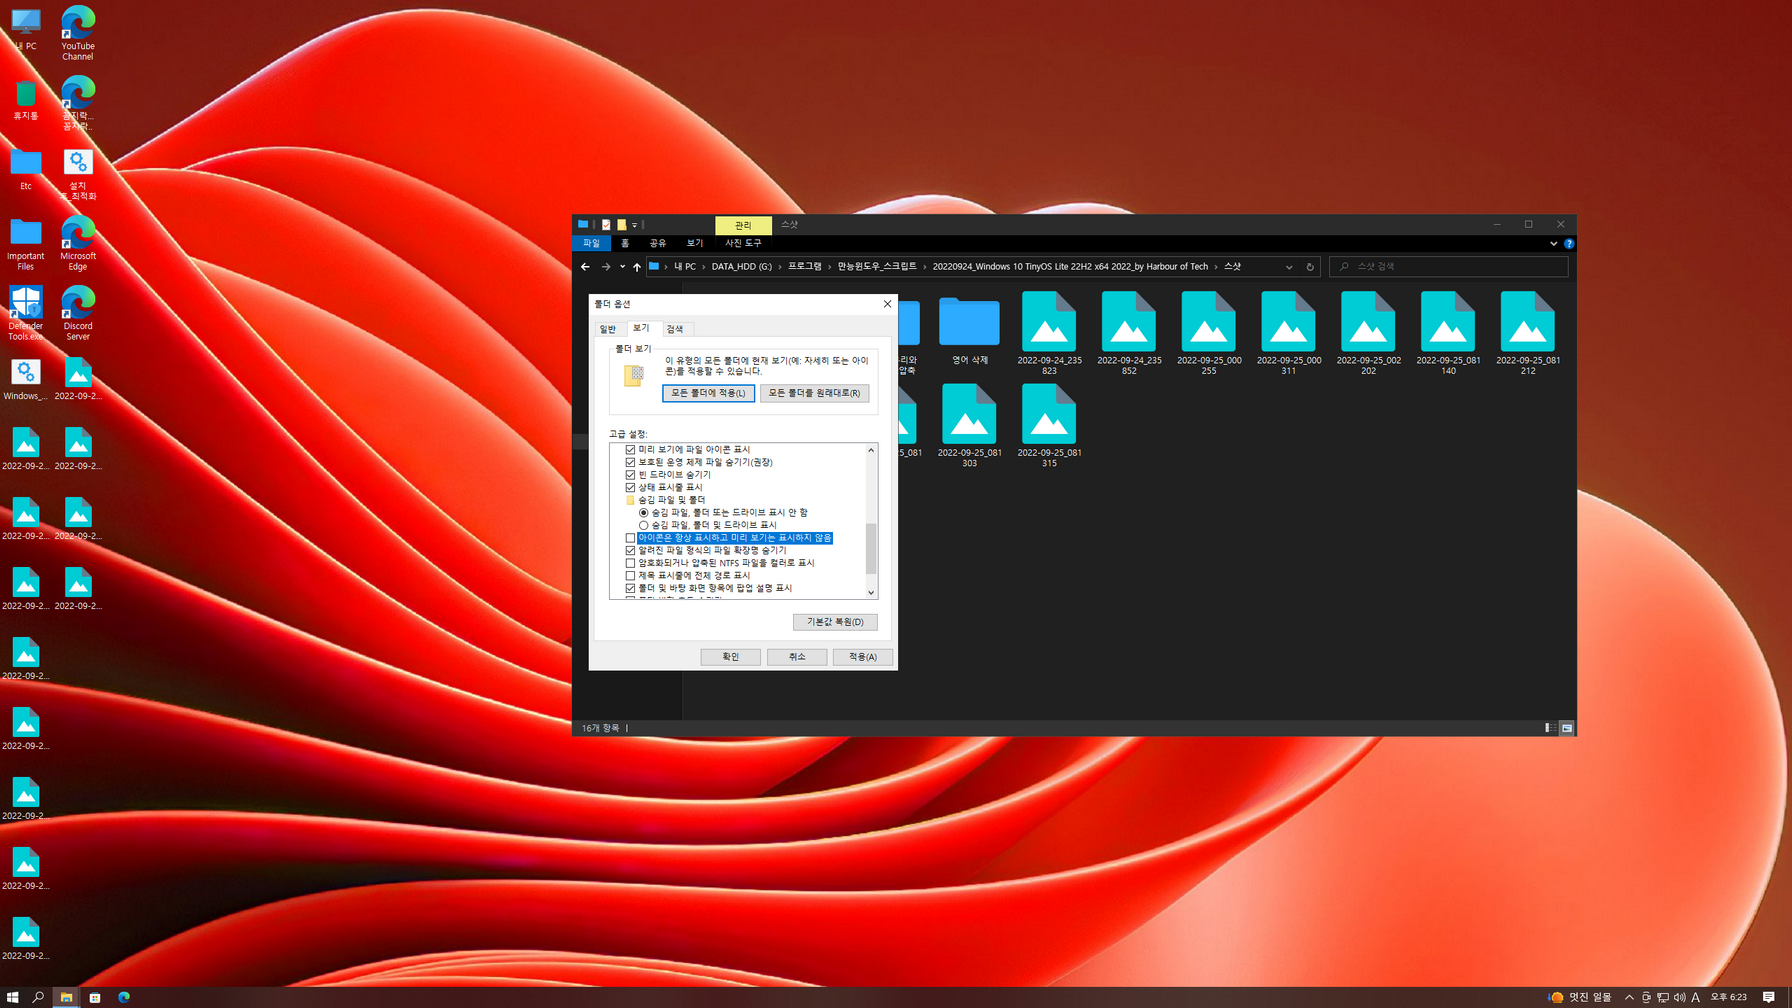This screenshot has height=1008, width=1792.
Task: Select radio 숨김 파일, 폴더 및 드라이브 표시
Action: pyautogui.click(x=643, y=525)
